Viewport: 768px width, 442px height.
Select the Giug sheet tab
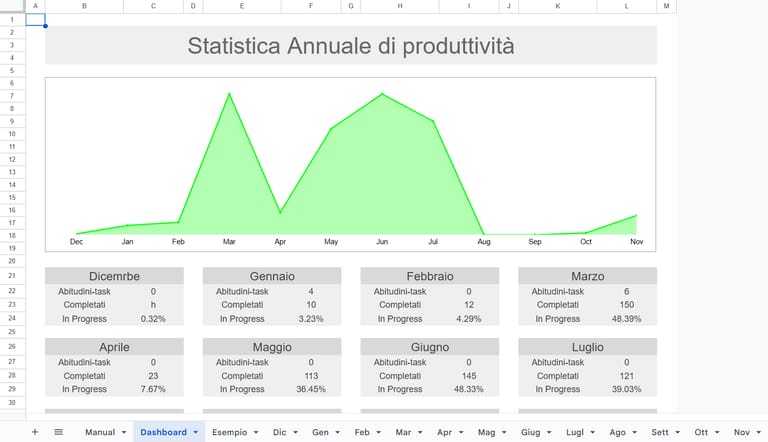[530, 432]
